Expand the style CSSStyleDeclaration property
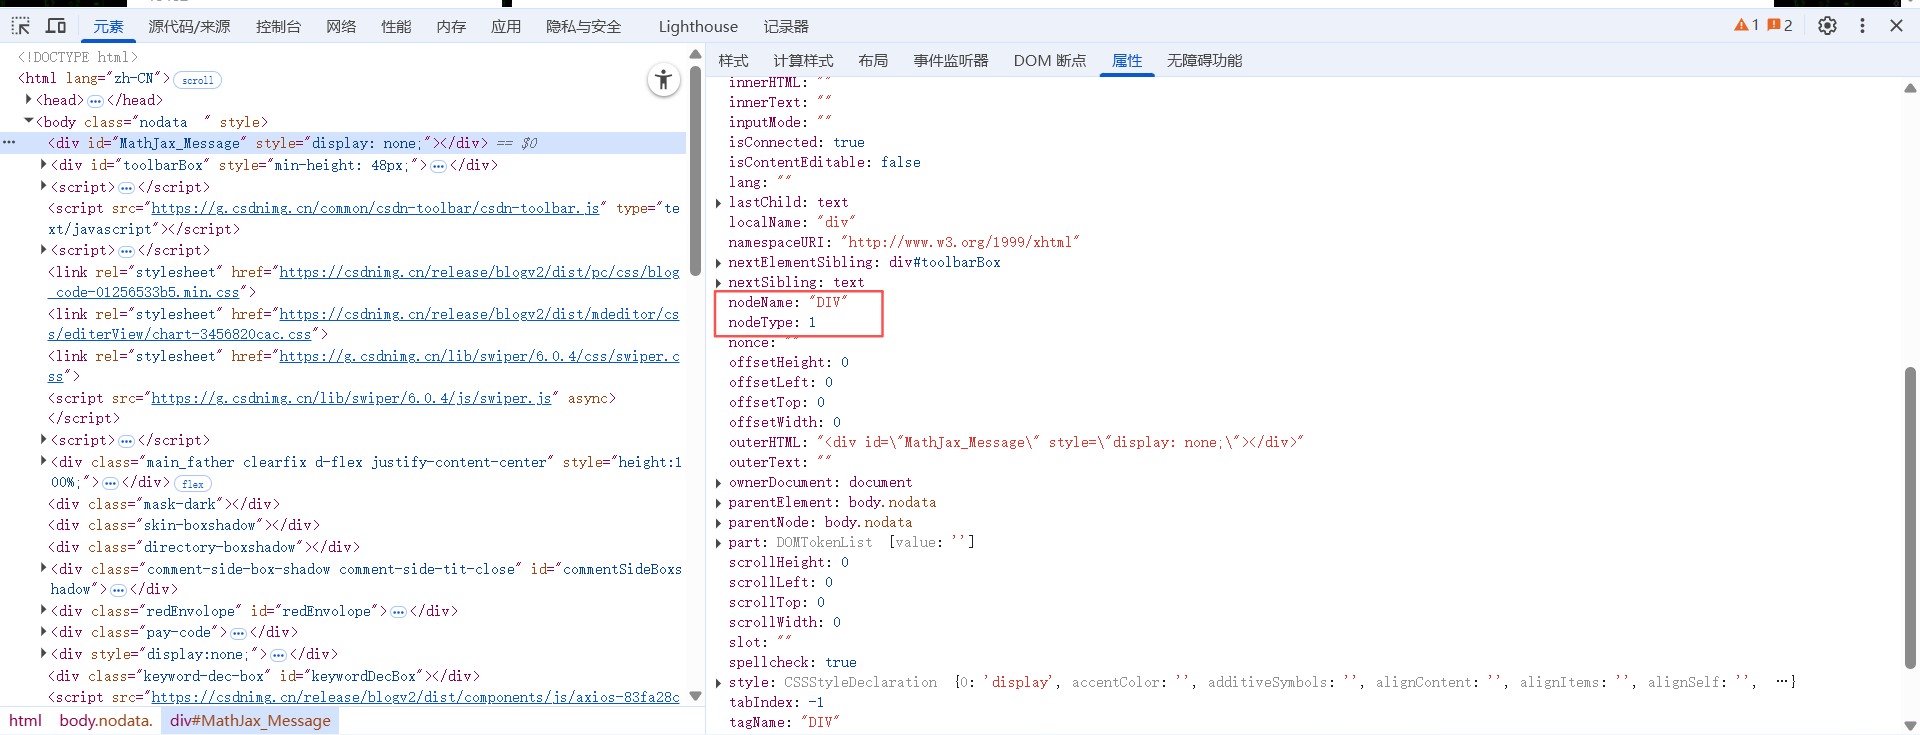The height and width of the screenshot is (735, 1920). (x=719, y=683)
